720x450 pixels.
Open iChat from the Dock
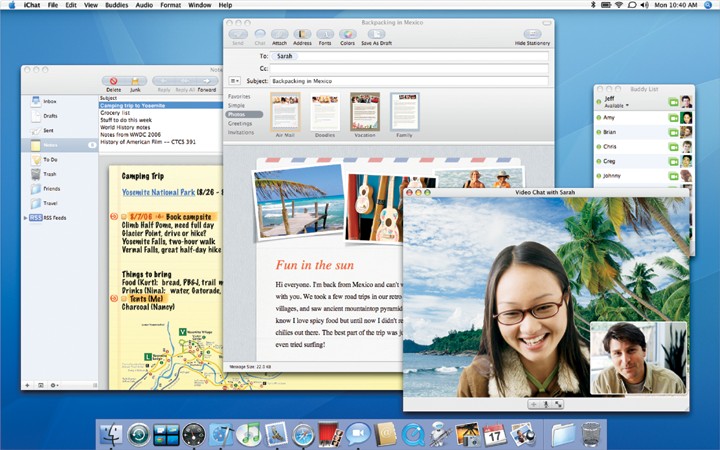tap(358, 434)
